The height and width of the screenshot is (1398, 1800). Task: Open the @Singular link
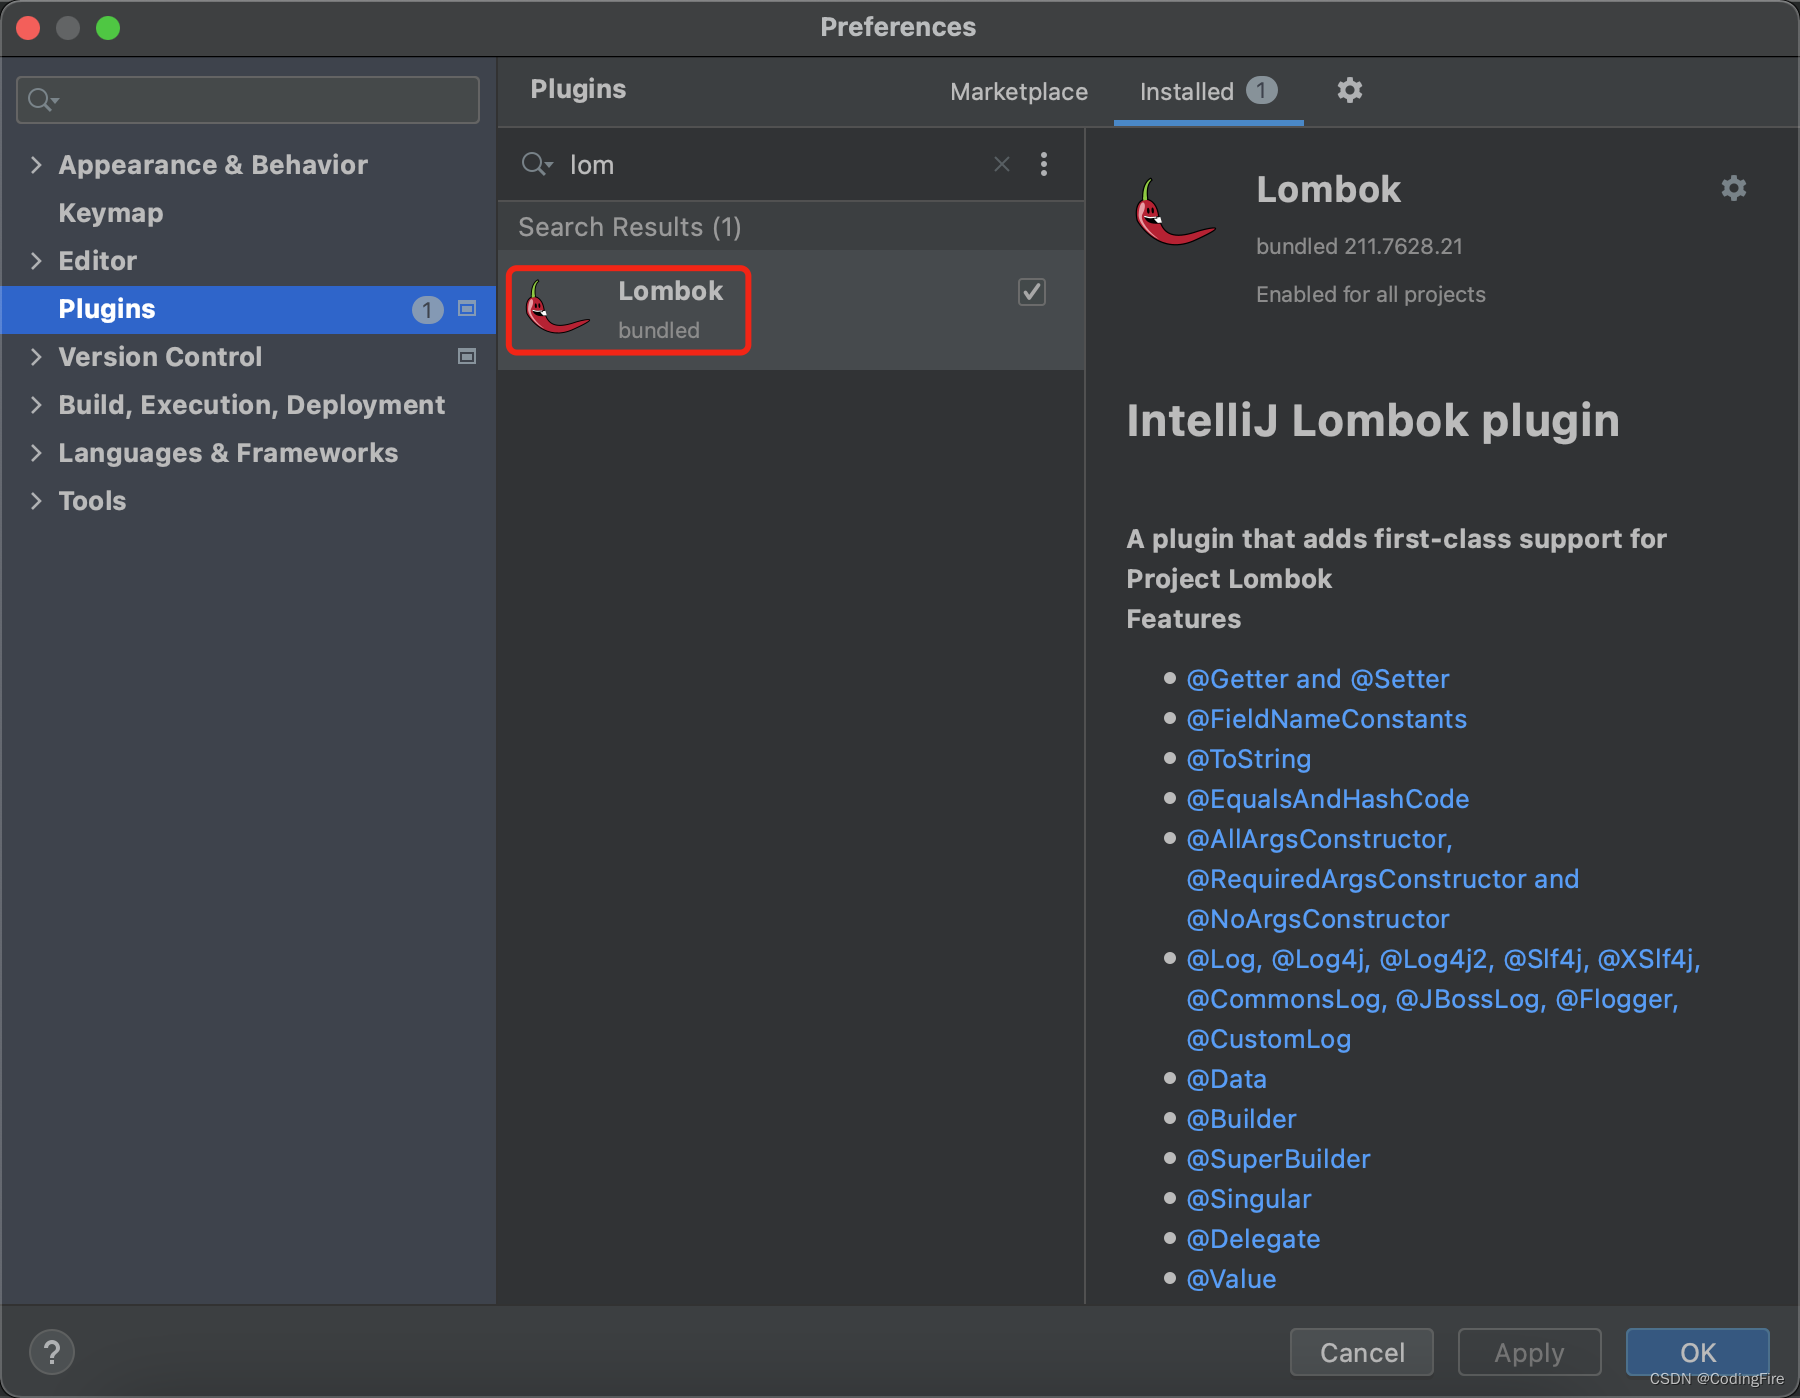tap(1248, 1199)
